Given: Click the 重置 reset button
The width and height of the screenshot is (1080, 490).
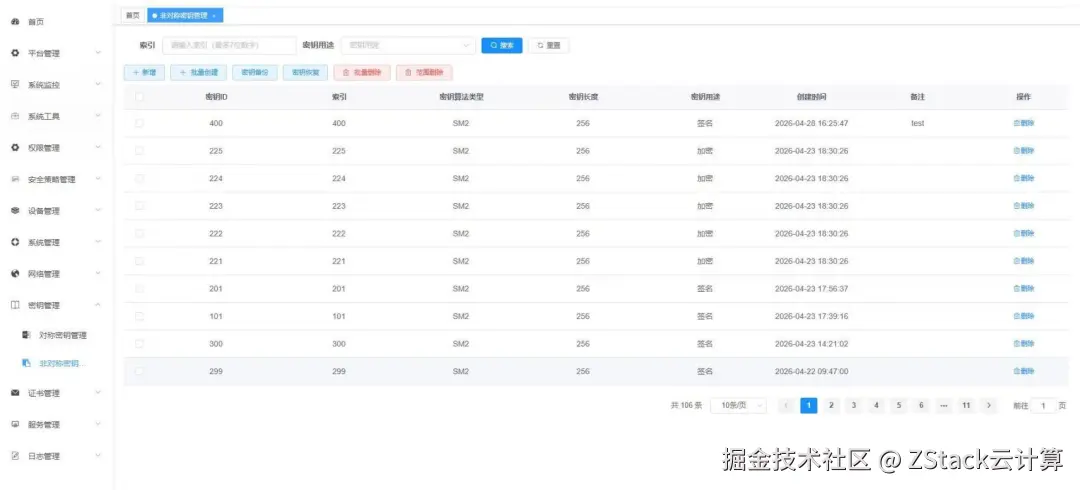Looking at the screenshot, I should coord(549,45).
